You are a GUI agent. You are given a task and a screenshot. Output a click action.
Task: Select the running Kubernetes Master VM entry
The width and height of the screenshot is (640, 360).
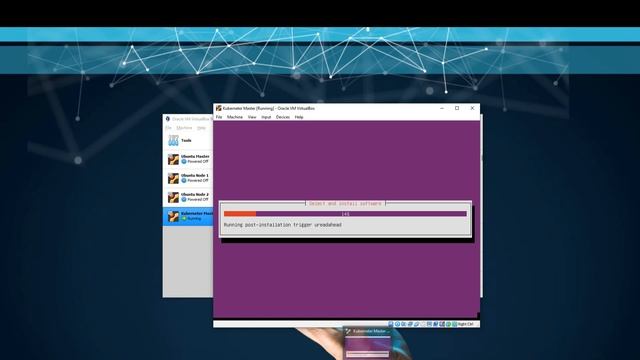[188, 216]
